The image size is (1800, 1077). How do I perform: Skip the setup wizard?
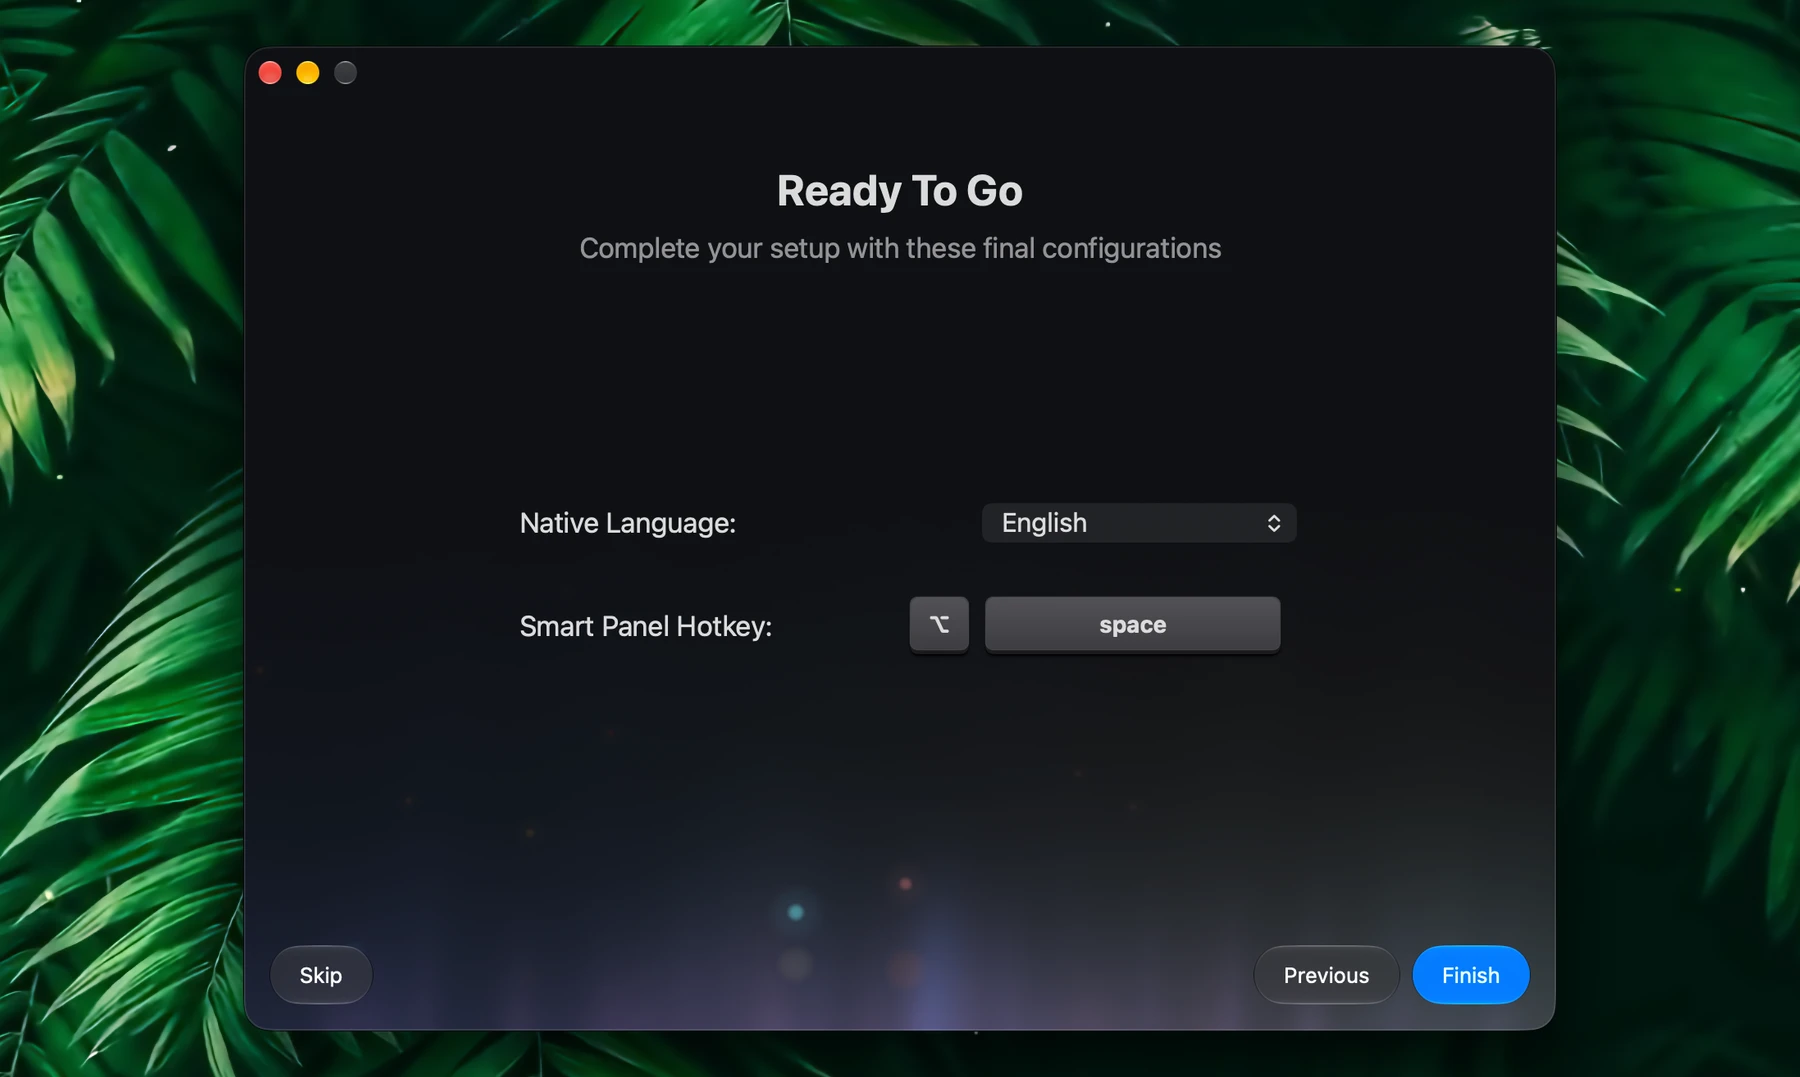pyautogui.click(x=321, y=975)
